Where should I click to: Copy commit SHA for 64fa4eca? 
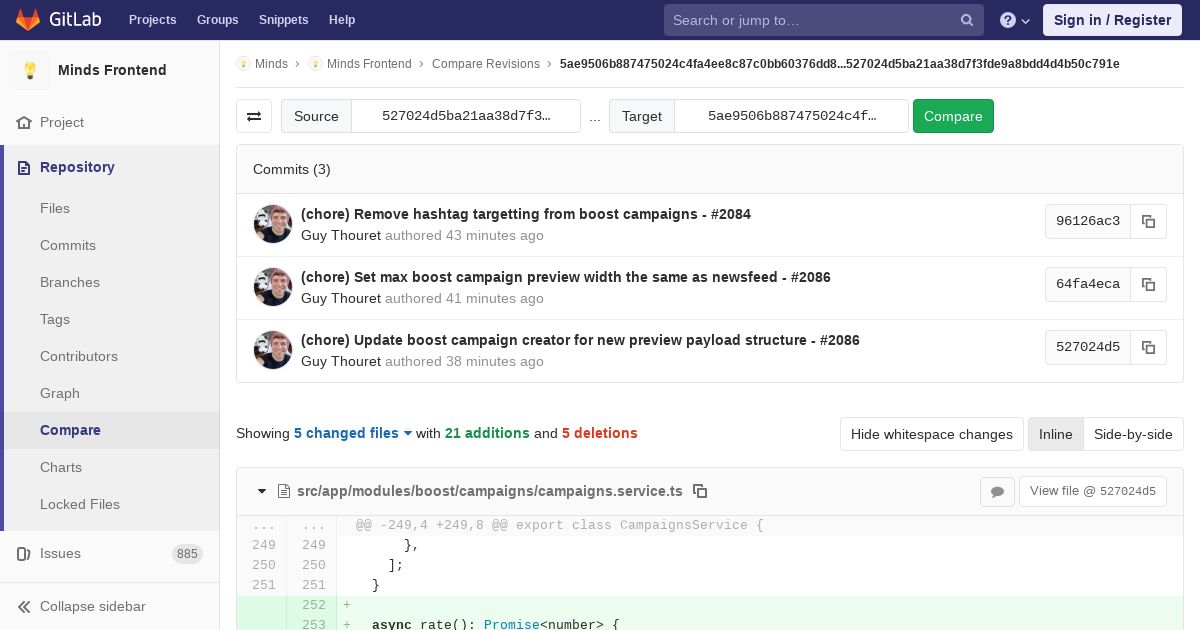click(1148, 284)
